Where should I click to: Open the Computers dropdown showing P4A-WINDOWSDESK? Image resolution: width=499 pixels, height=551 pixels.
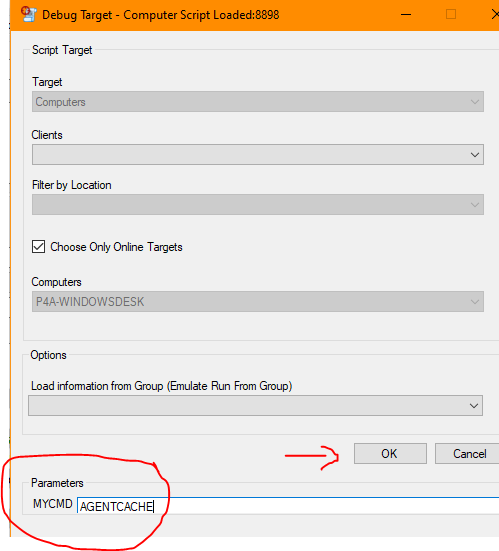coord(258,302)
